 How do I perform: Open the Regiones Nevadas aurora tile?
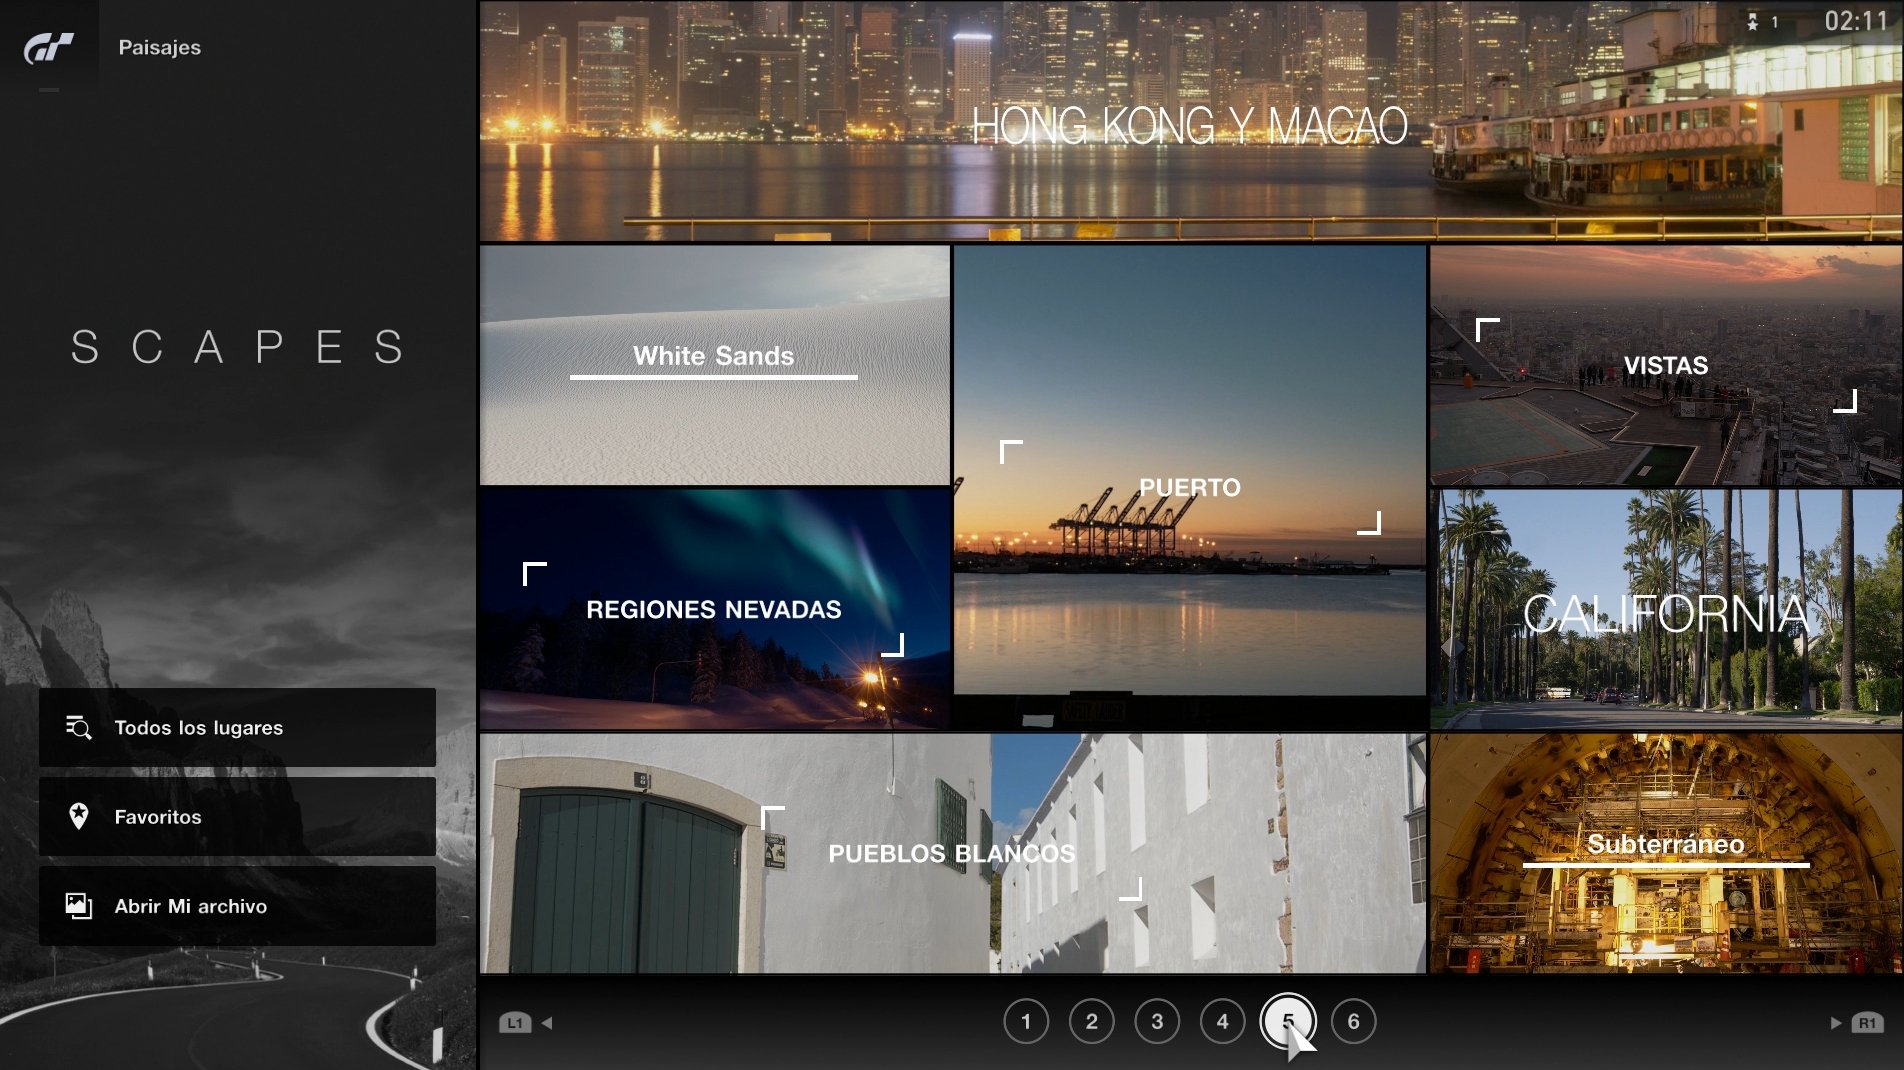(x=714, y=609)
